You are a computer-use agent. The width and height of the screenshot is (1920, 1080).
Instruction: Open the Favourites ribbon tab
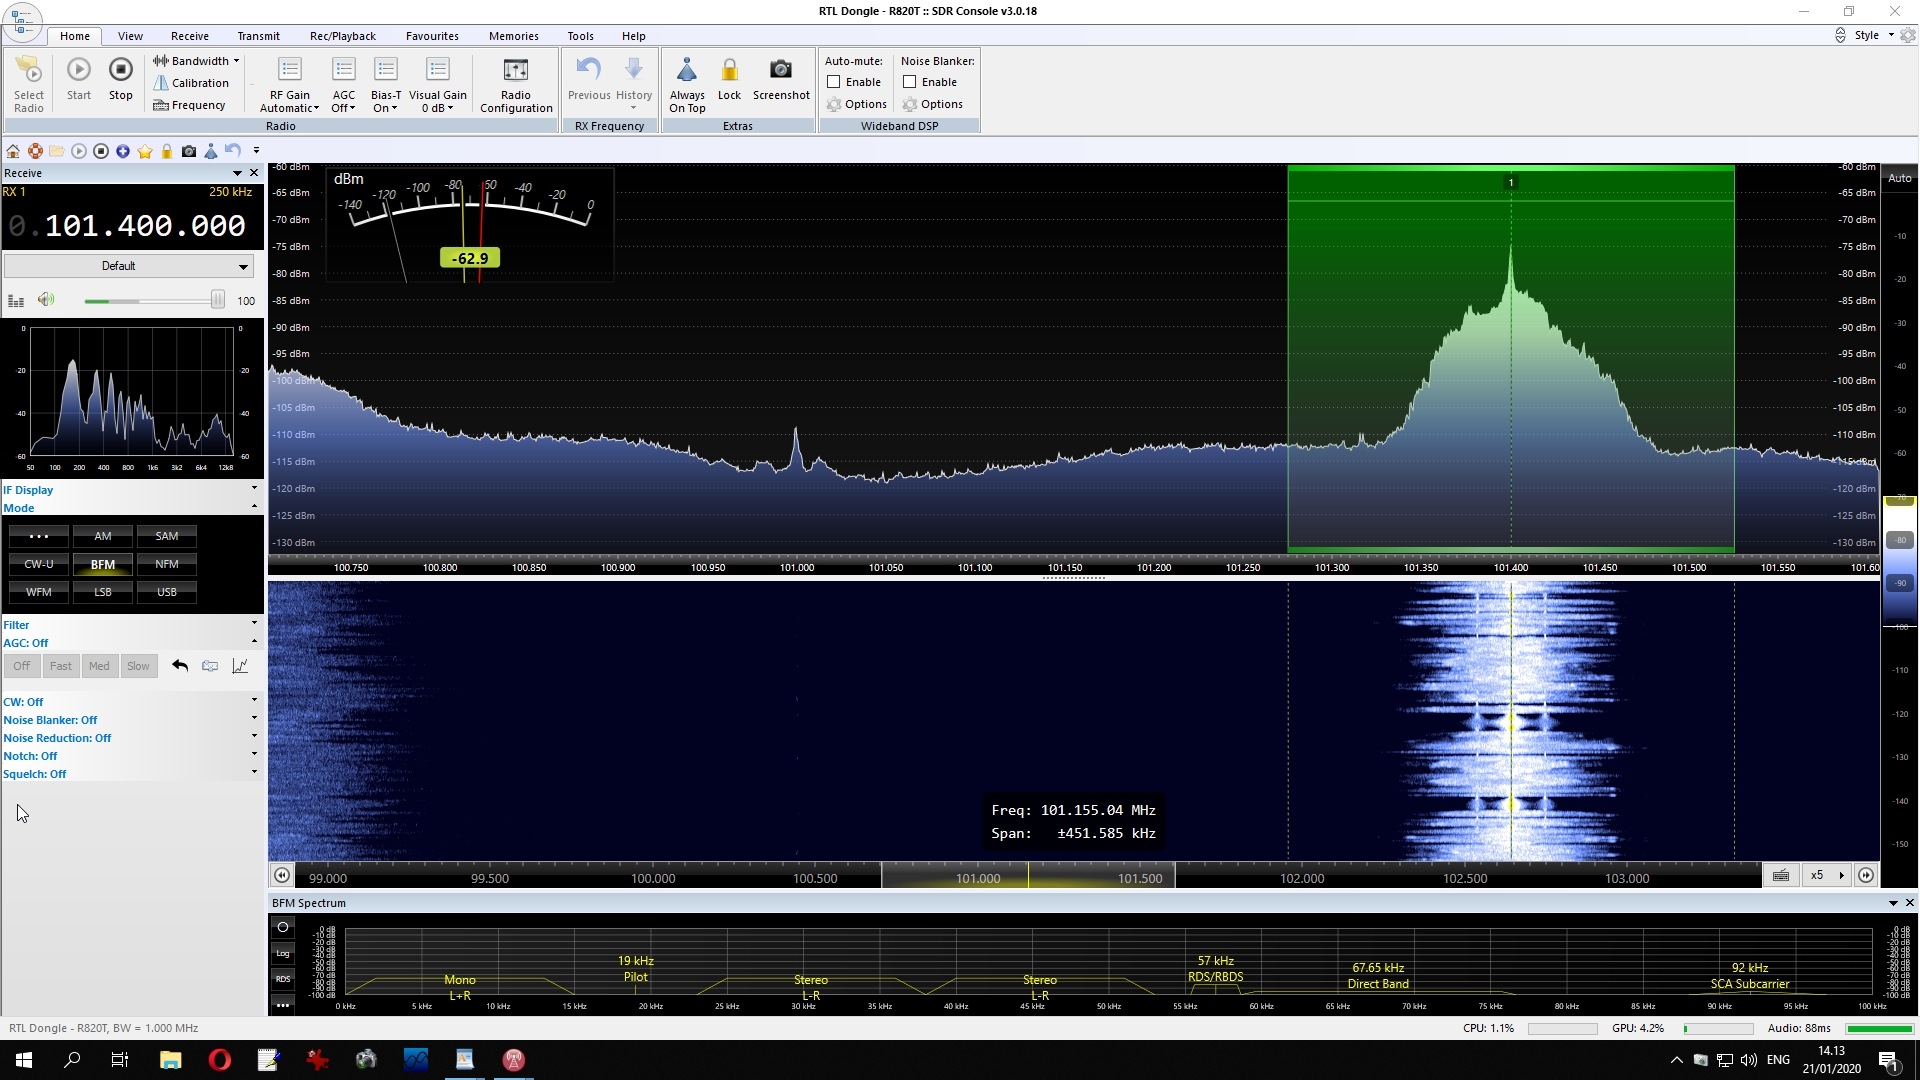[432, 36]
